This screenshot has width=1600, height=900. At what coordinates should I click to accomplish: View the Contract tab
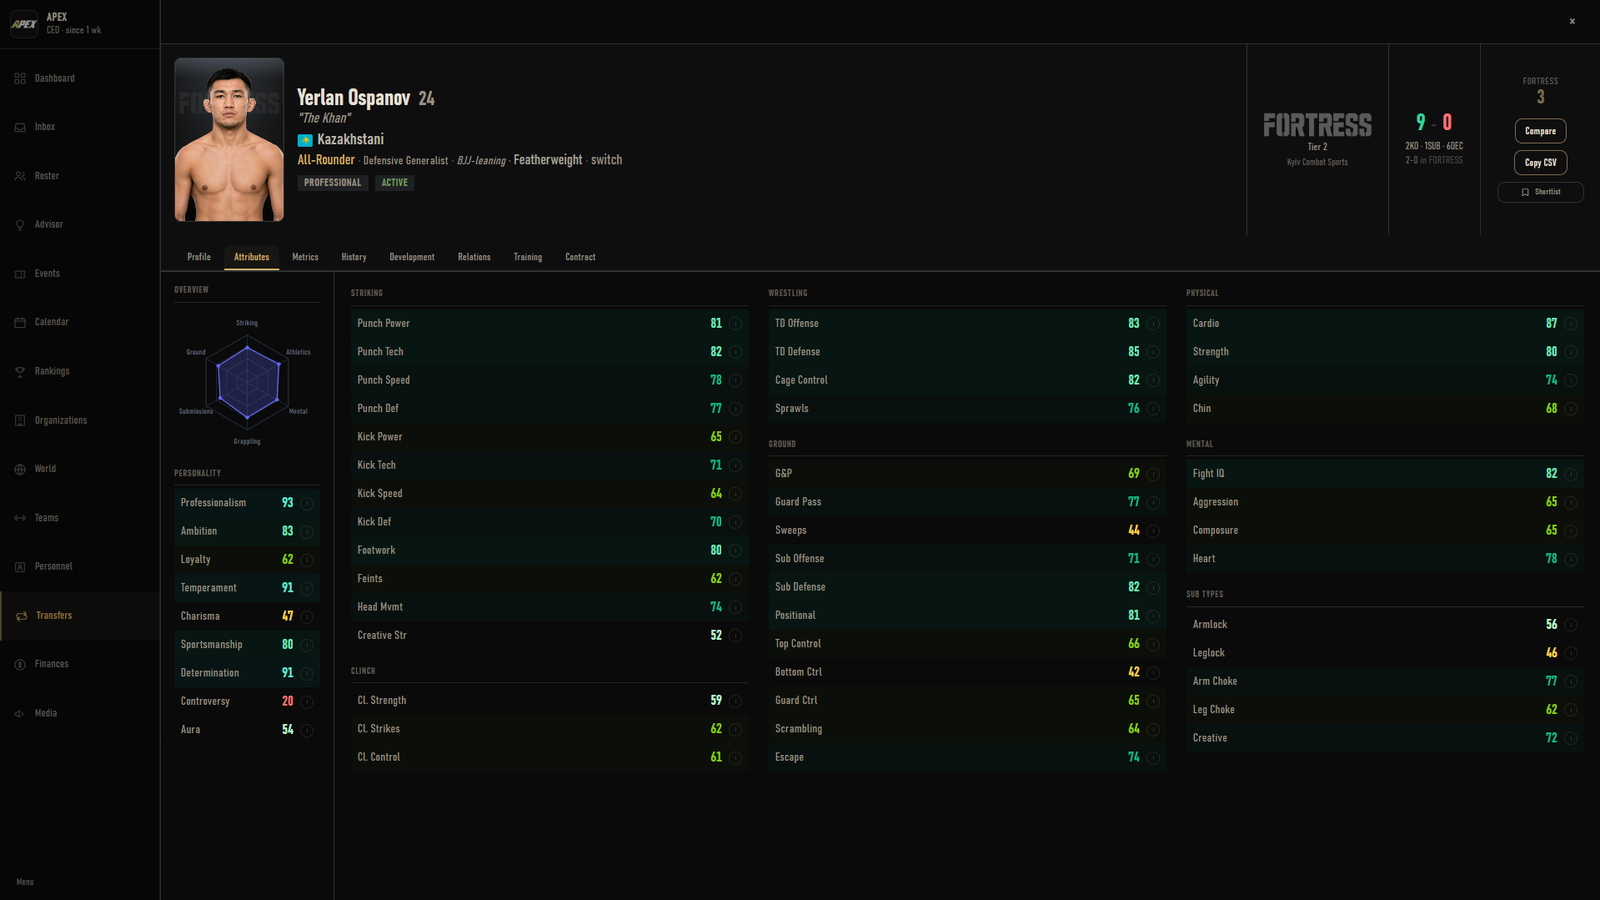[x=580, y=257]
